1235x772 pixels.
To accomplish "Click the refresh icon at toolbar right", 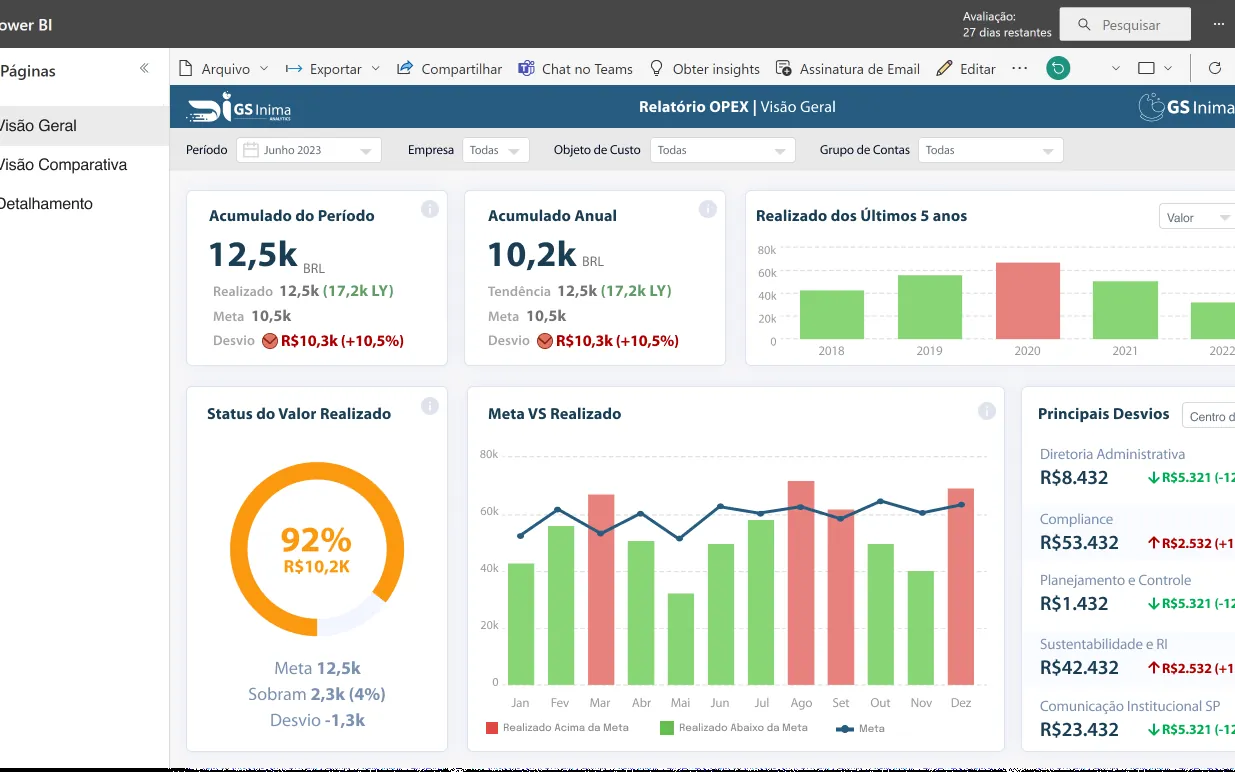I will 1215,68.
